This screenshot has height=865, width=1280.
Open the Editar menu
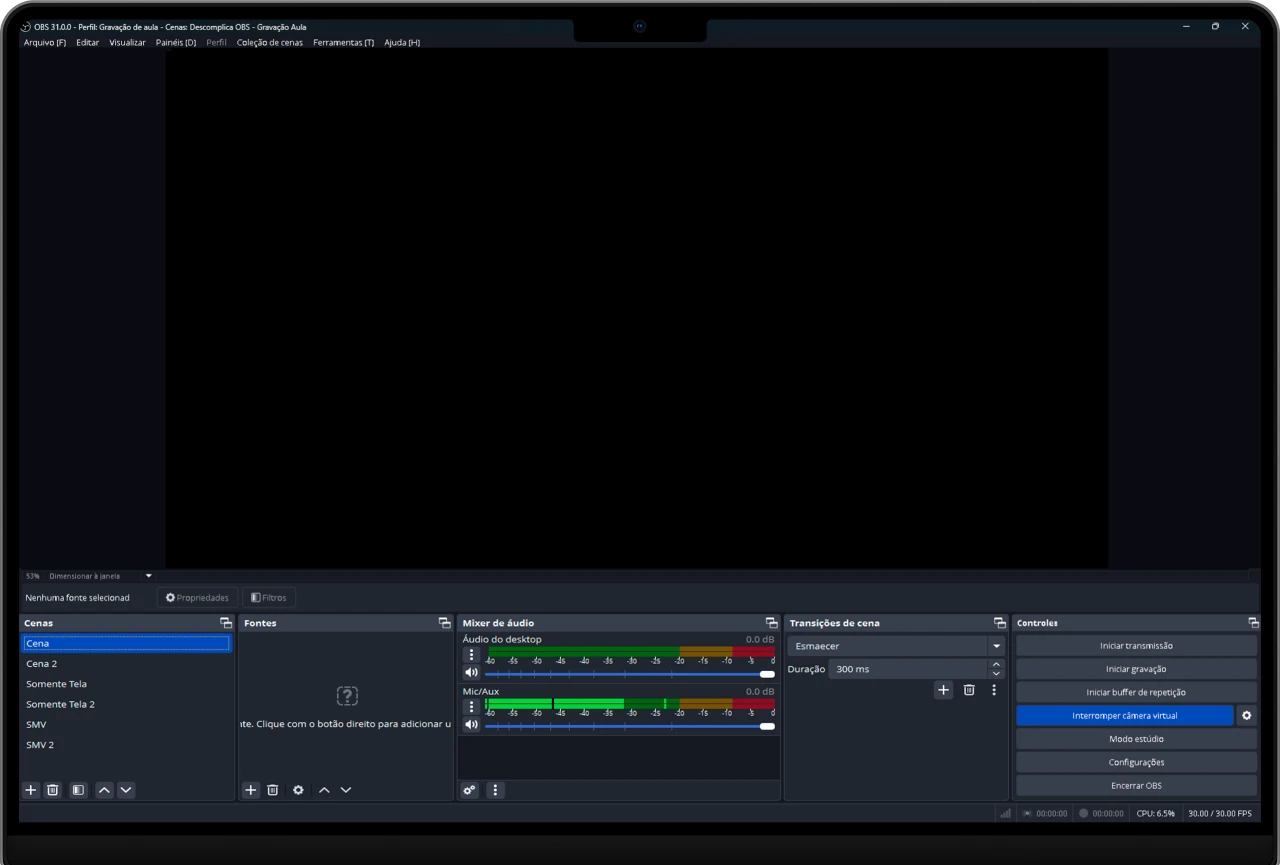pyautogui.click(x=88, y=43)
